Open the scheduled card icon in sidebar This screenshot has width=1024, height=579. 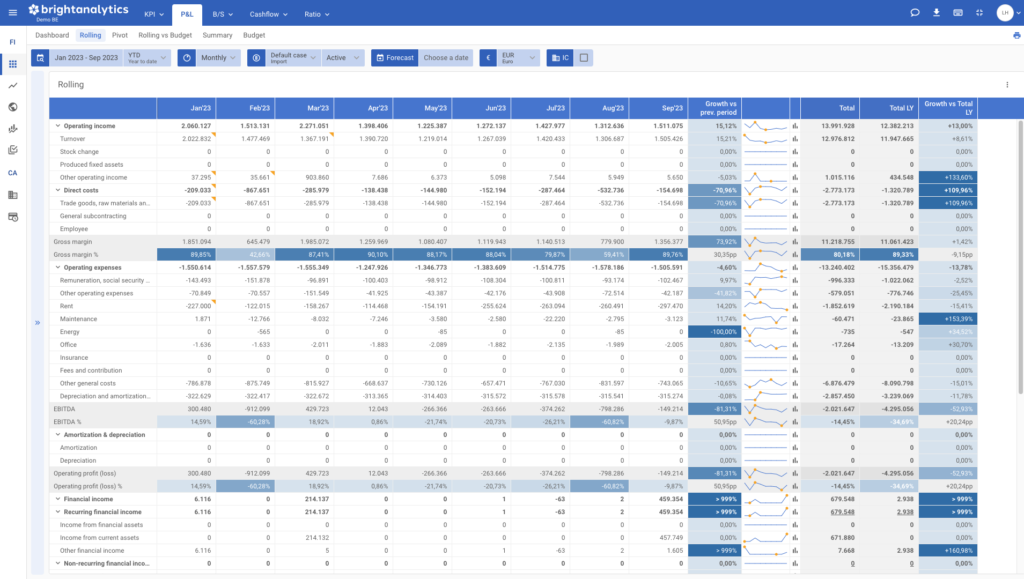12,217
